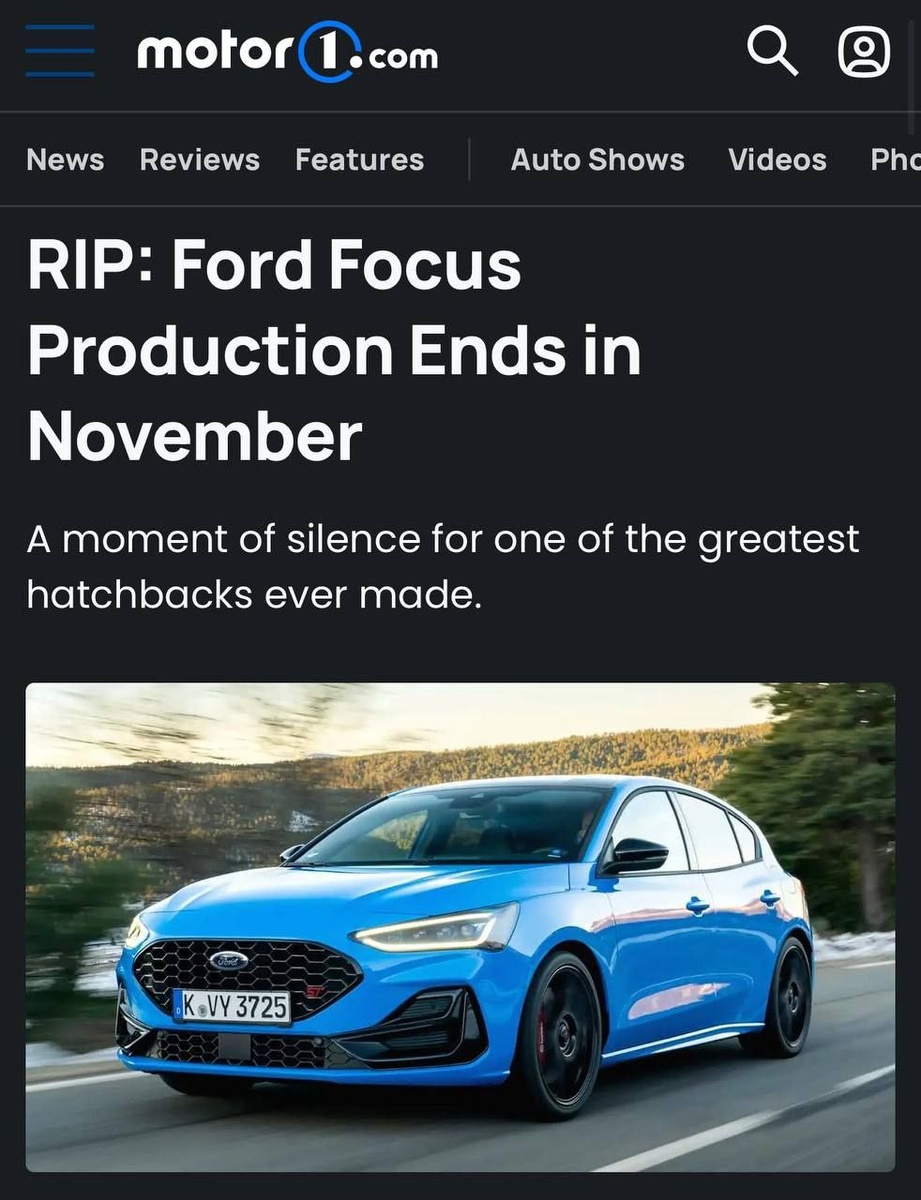Image resolution: width=921 pixels, height=1200 pixels.
Task: Click the K VY 3725 license plate
Action: pyautogui.click(x=232, y=1006)
